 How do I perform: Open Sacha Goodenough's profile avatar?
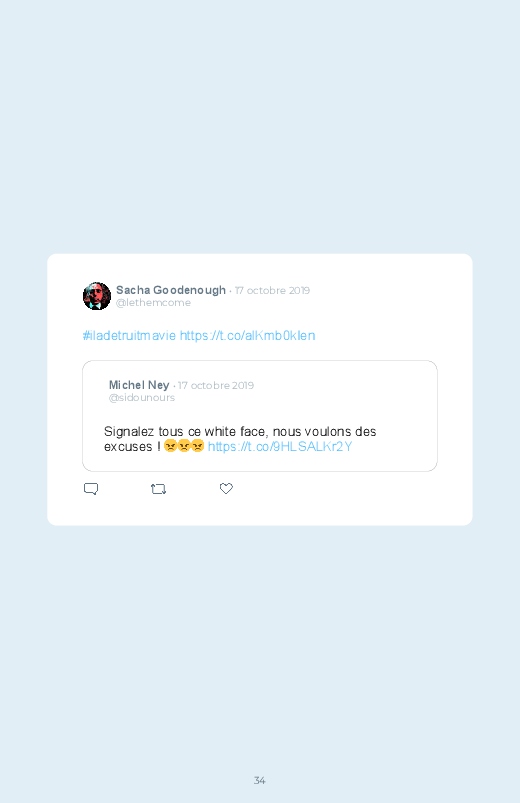coord(97,296)
